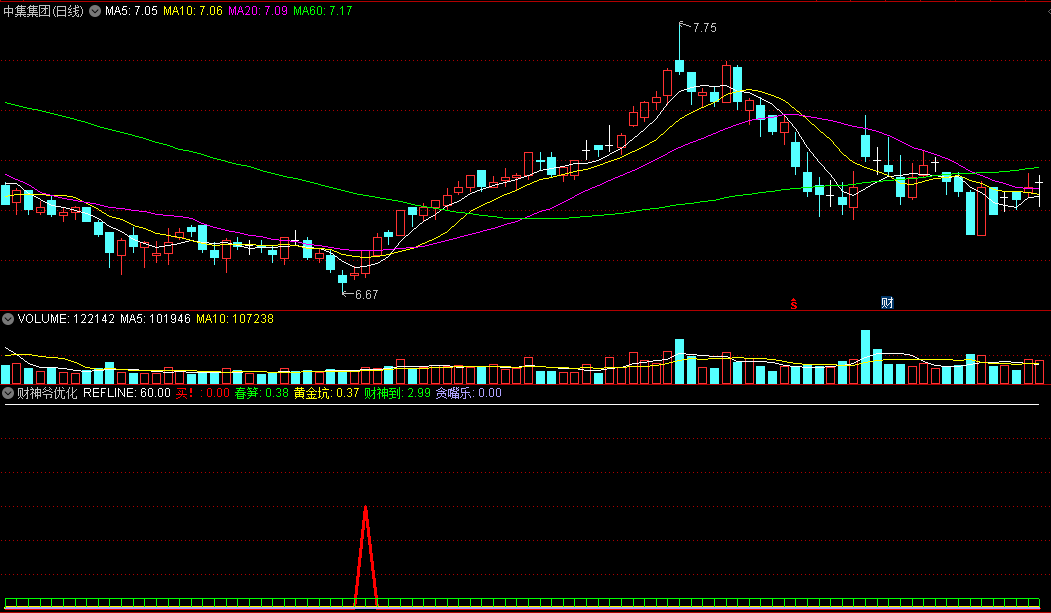Click the 黄金坑: 0.37 label

pos(326,393)
